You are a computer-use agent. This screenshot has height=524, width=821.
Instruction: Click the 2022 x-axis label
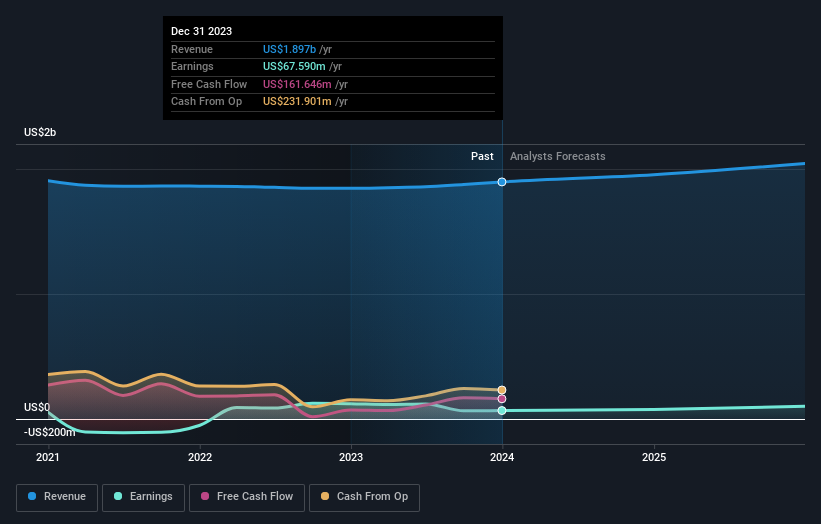coord(200,457)
